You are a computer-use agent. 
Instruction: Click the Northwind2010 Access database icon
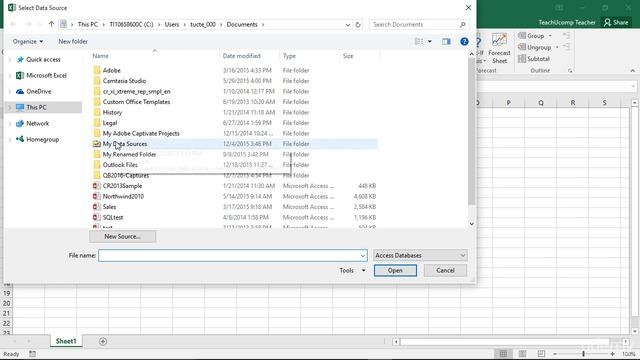tap(97, 196)
